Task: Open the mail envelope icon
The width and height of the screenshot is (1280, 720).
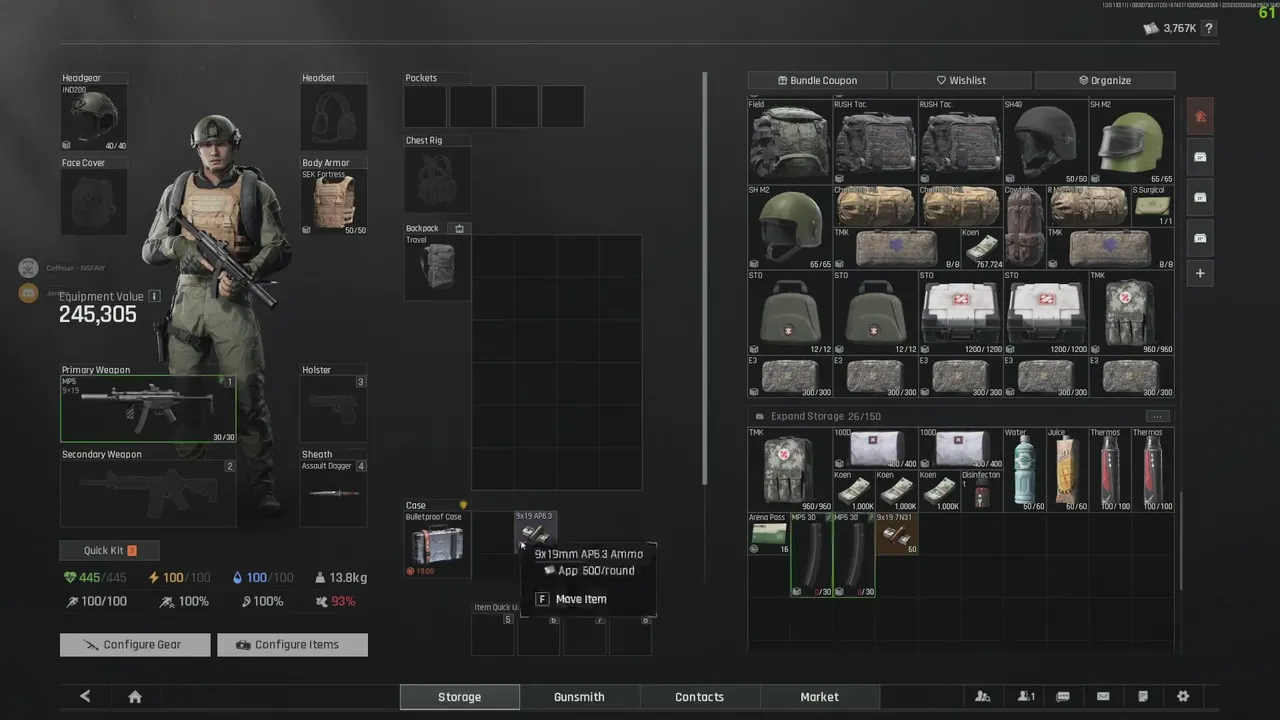Action: pyautogui.click(x=1103, y=697)
